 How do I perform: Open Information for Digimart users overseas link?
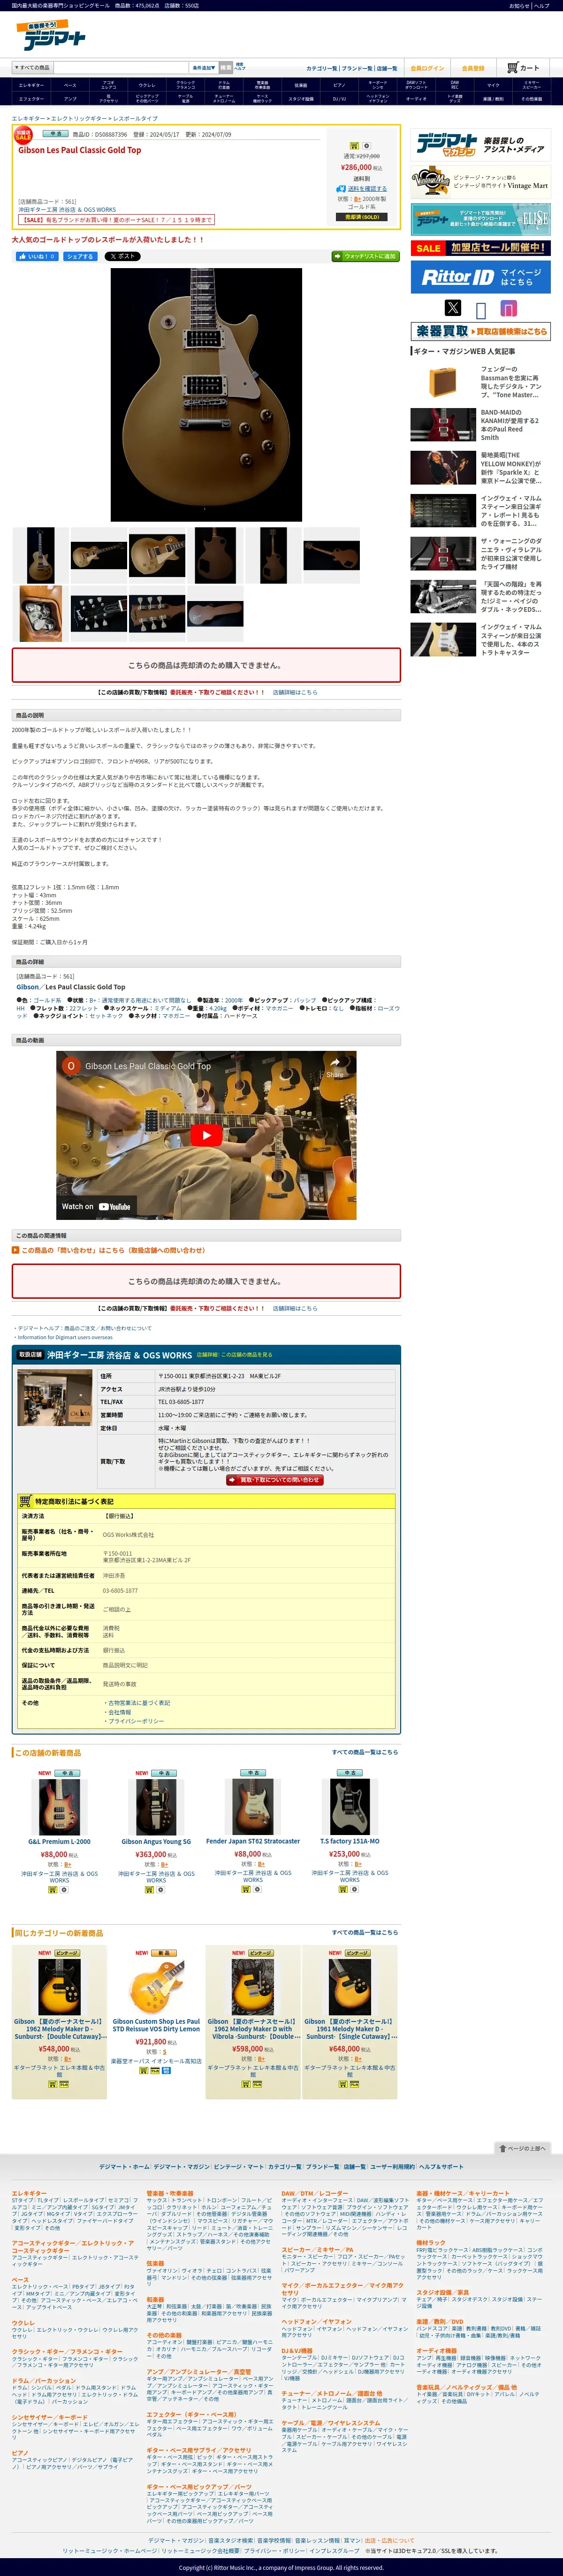point(65,1337)
